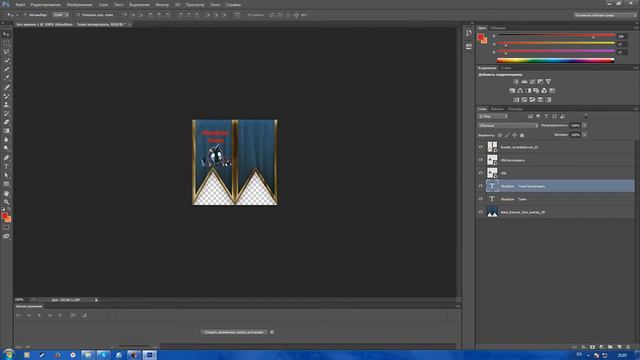Viewport: 640px width, 360px height.
Task: Hide the selected text layer
Action: [x=481, y=186]
